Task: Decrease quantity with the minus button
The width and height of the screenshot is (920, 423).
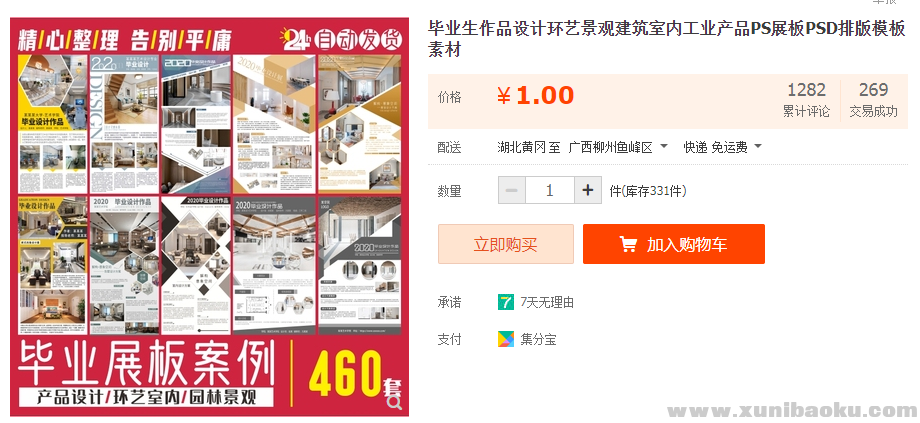Action: tap(512, 191)
